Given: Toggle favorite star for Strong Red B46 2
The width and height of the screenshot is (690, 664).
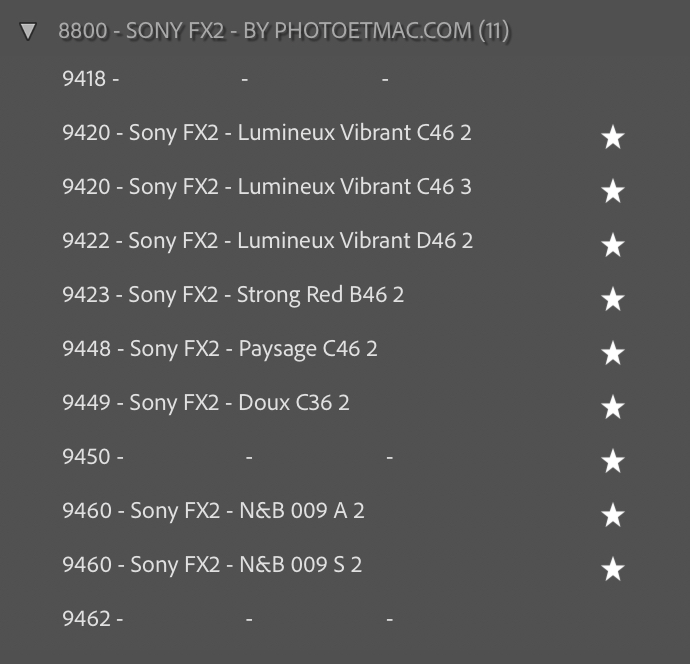Looking at the screenshot, I should click(x=613, y=300).
